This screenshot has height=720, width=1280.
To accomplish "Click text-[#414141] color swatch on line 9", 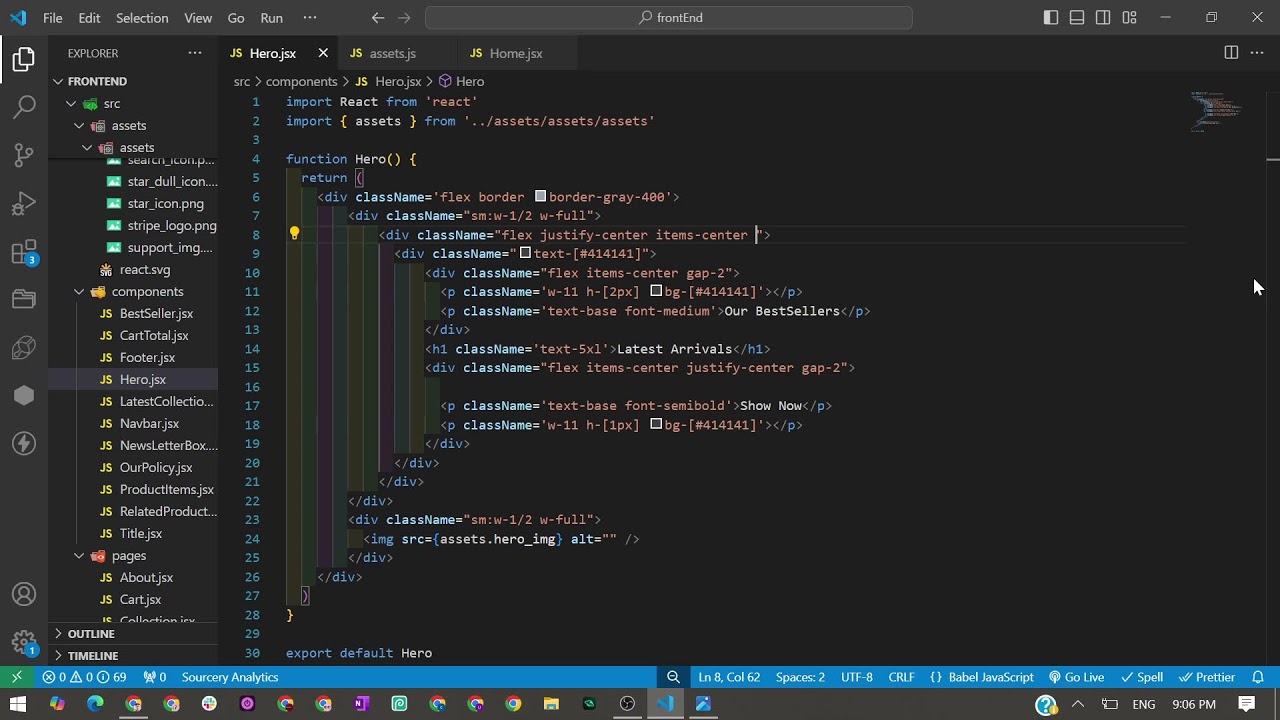I will coord(525,254).
